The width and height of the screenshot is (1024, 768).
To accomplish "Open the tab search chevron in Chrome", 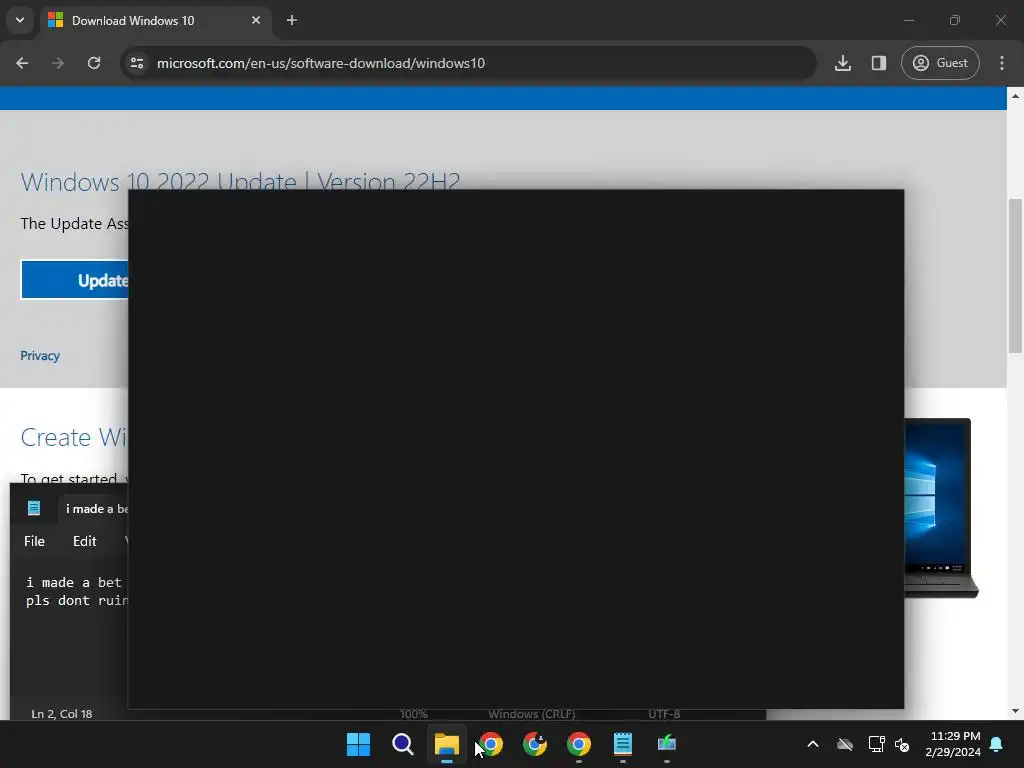I will 20,20.
